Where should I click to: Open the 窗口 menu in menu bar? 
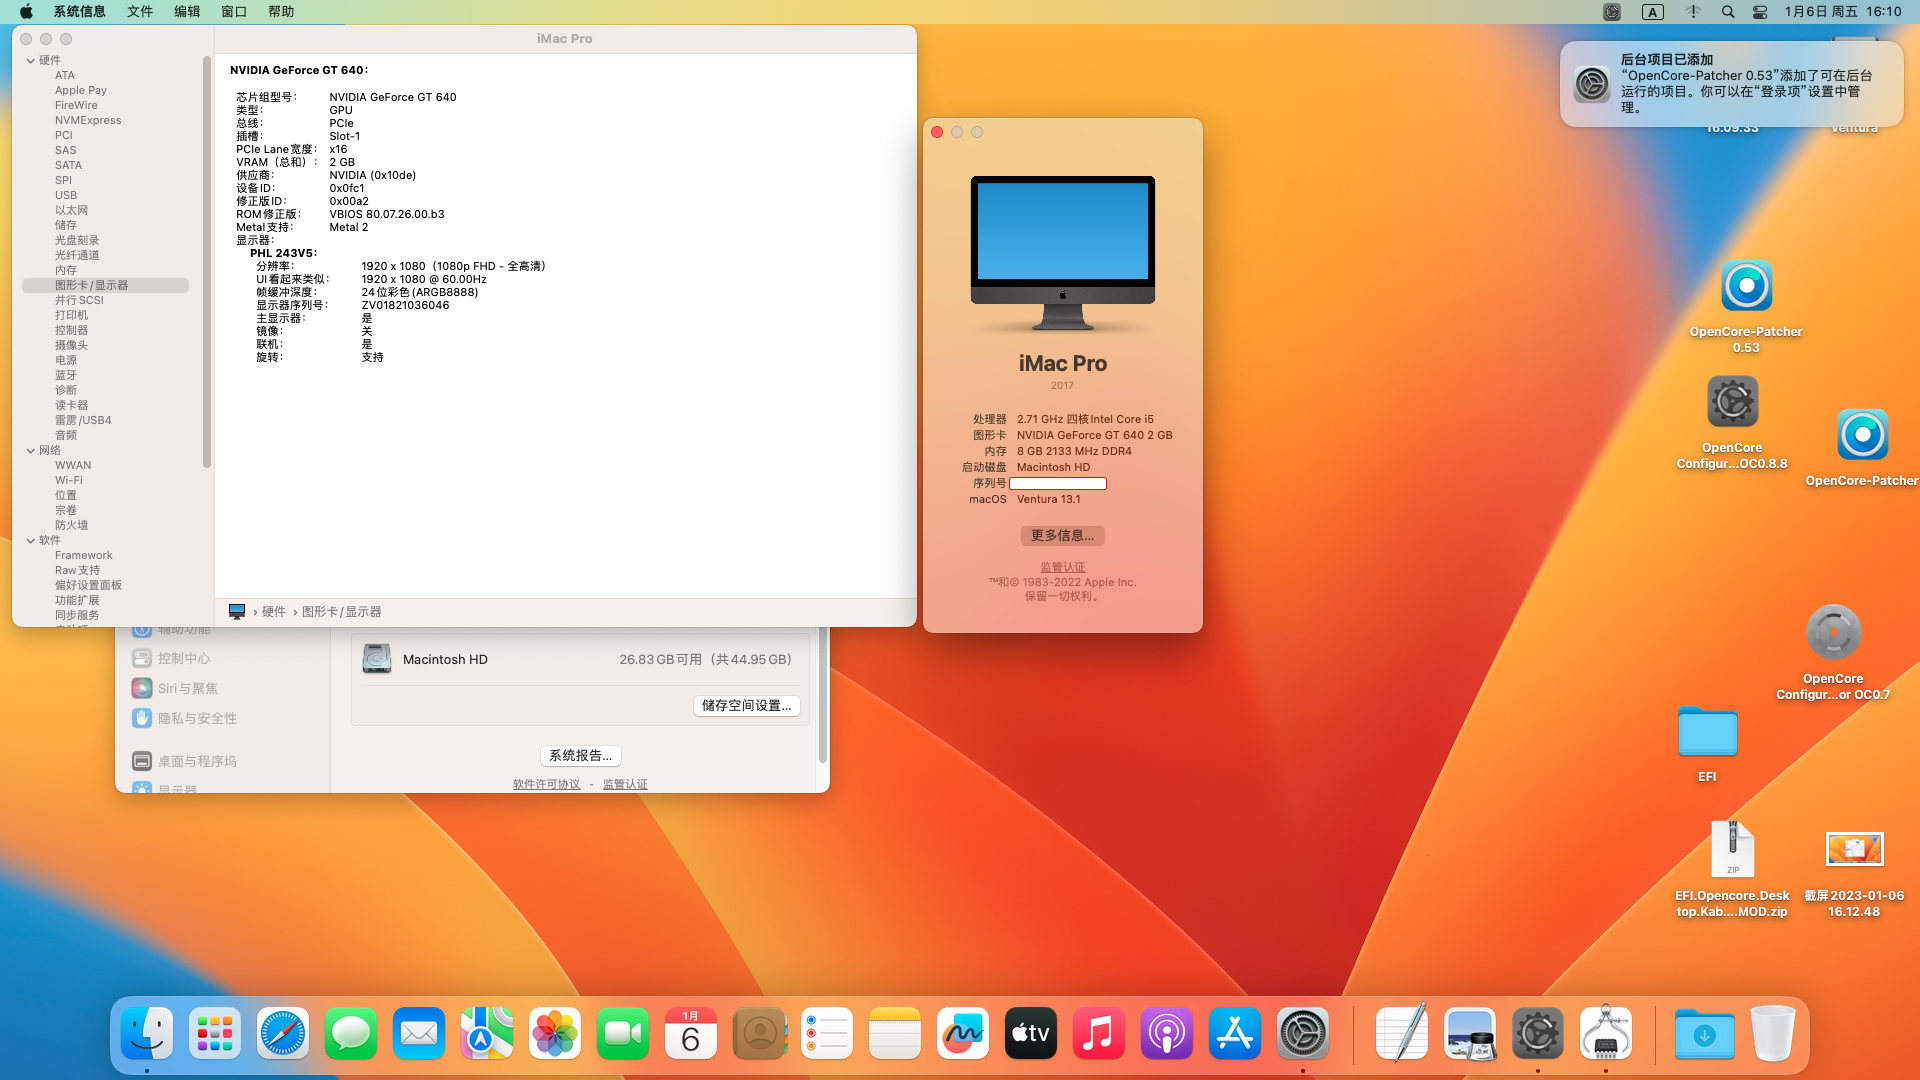[234, 12]
